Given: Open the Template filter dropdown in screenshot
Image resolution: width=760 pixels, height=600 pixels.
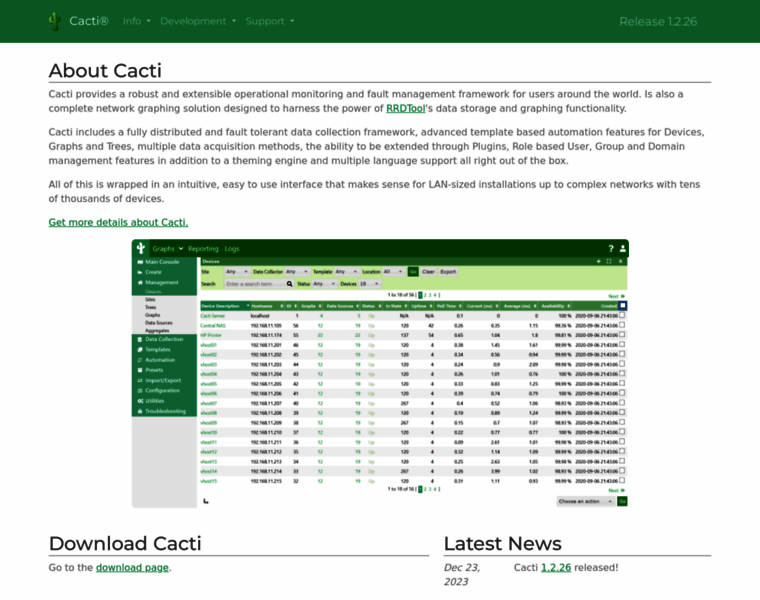Looking at the screenshot, I should click(347, 272).
